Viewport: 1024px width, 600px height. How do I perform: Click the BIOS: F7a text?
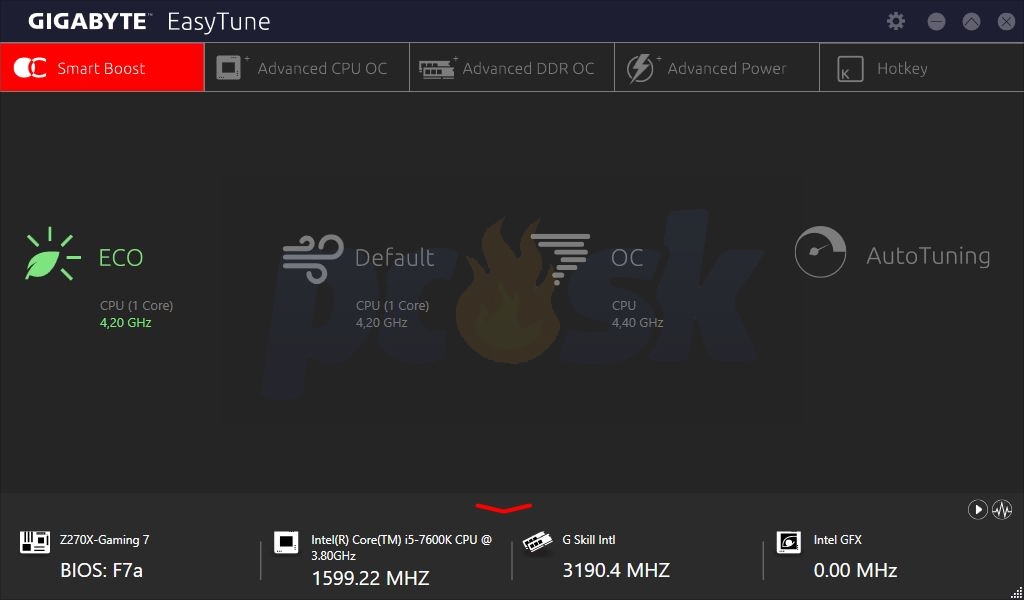click(101, 570)
